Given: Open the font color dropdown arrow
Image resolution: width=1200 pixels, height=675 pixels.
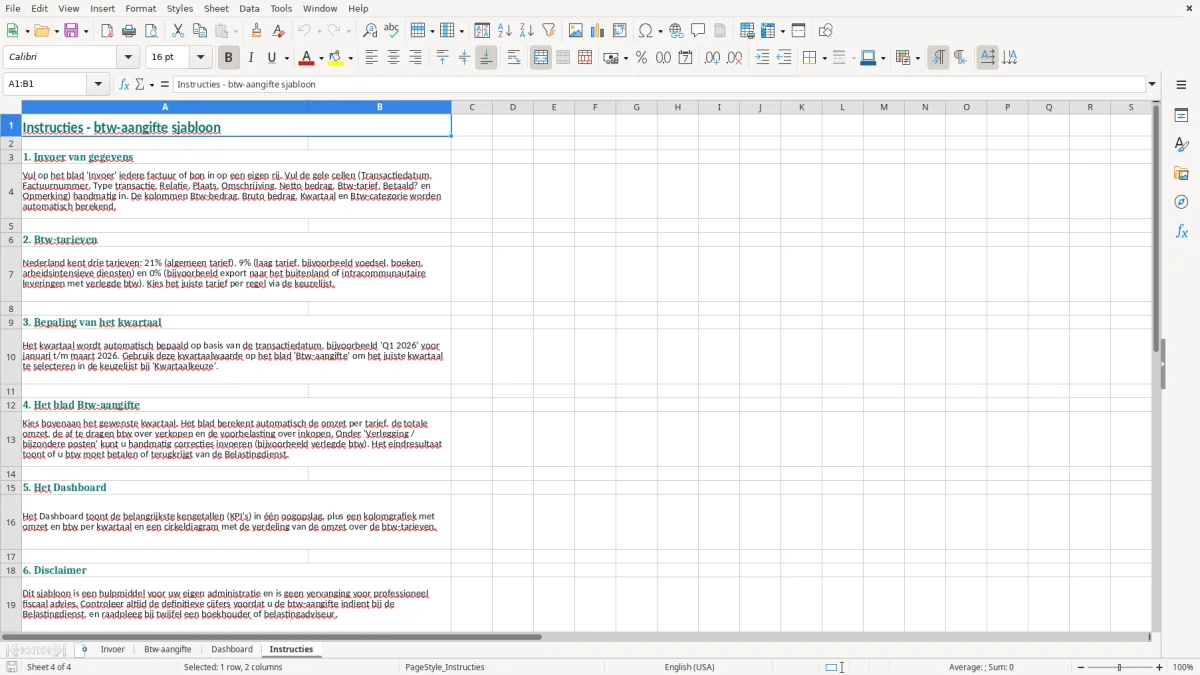Looking at the screenshot, I should coord(321,58).
